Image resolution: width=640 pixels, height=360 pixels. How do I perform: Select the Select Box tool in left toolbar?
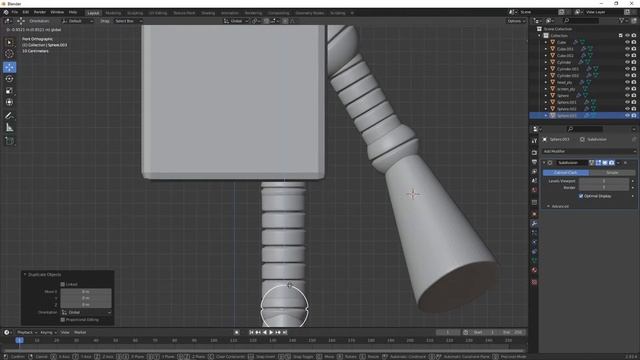tap(9, 42)
